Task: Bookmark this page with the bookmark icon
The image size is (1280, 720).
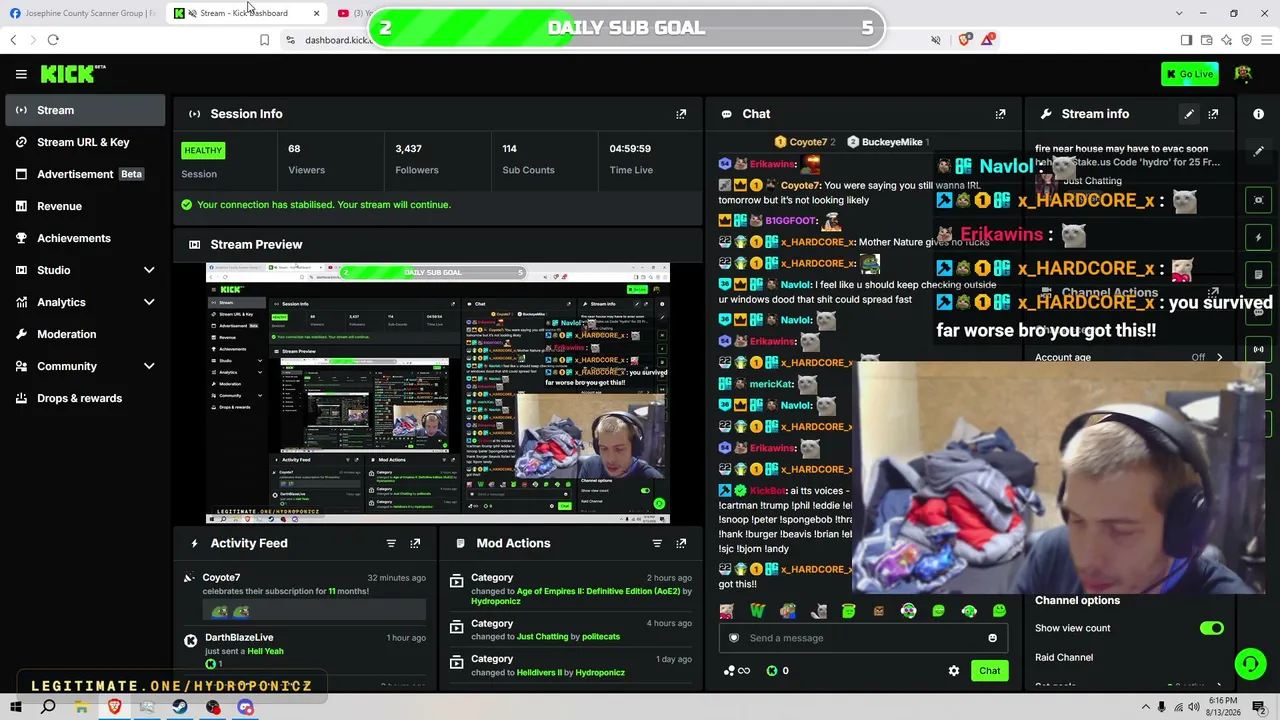Action: click(264, 40)
